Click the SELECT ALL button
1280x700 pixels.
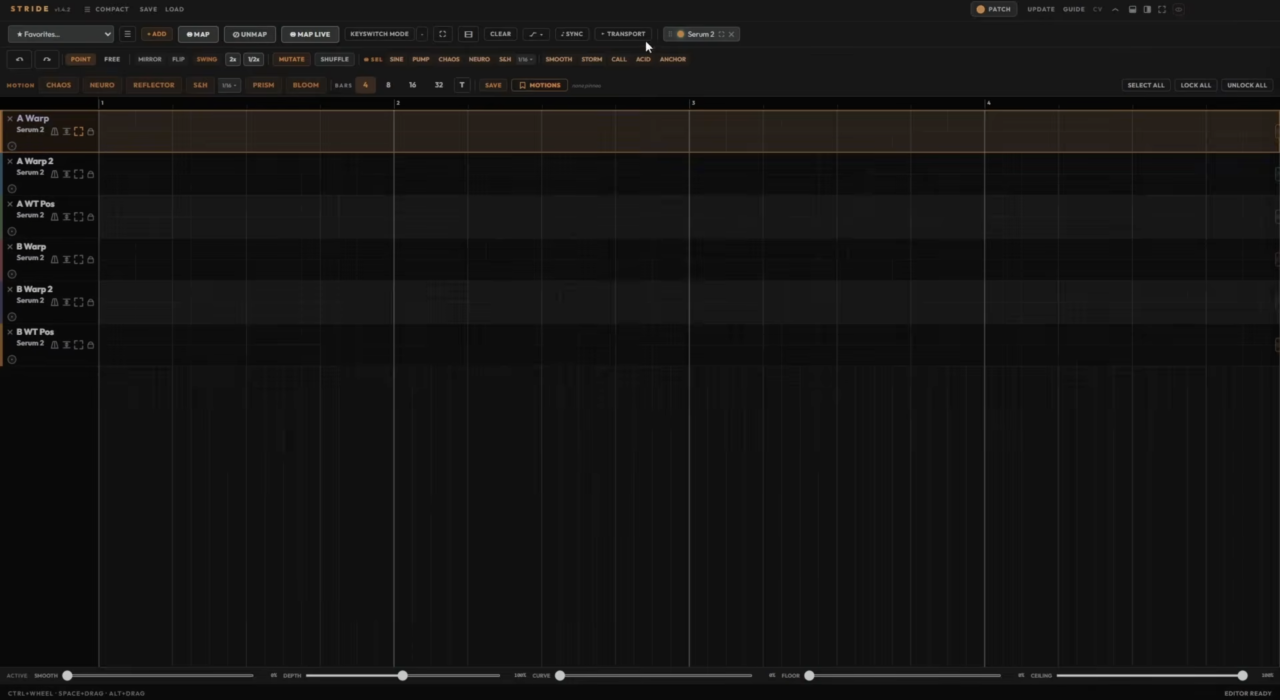(1146, 85)
